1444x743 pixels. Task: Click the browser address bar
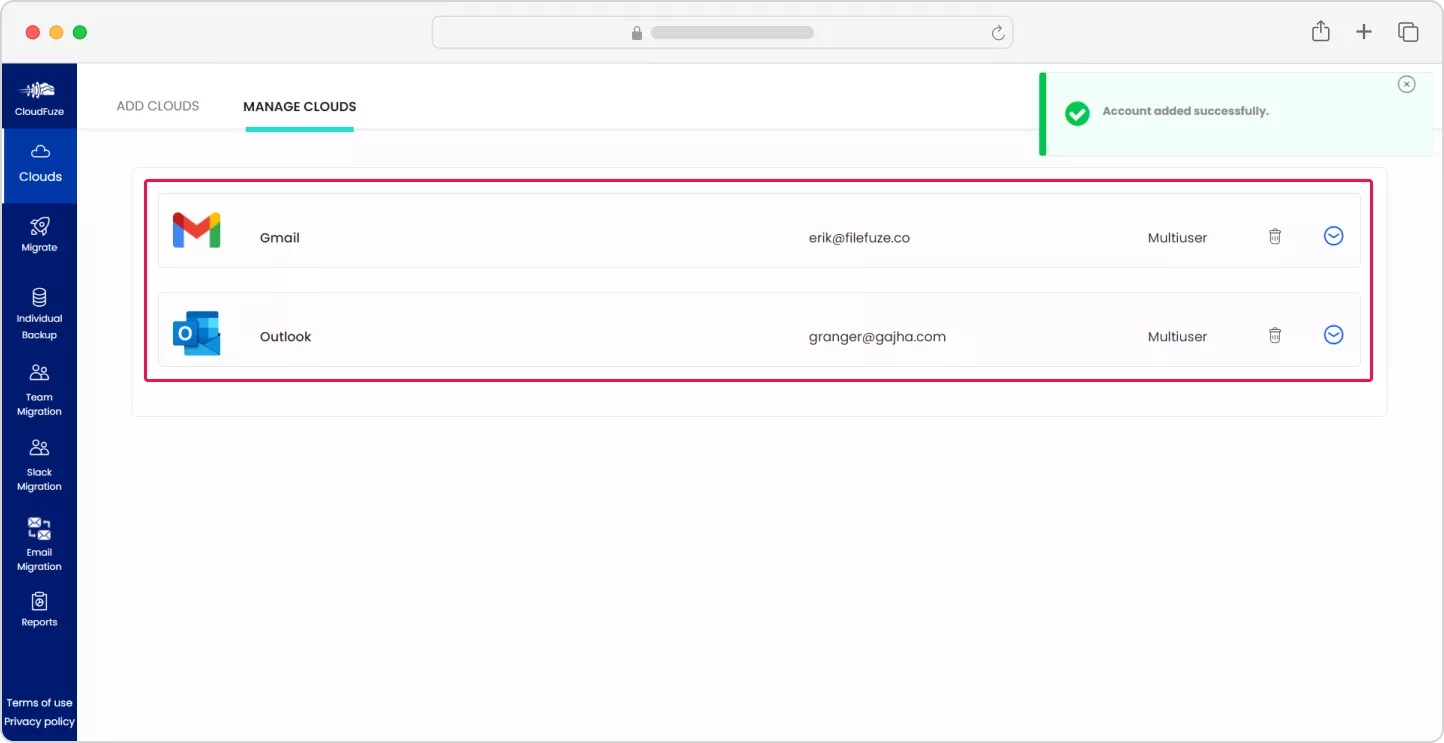coord(722,32)
